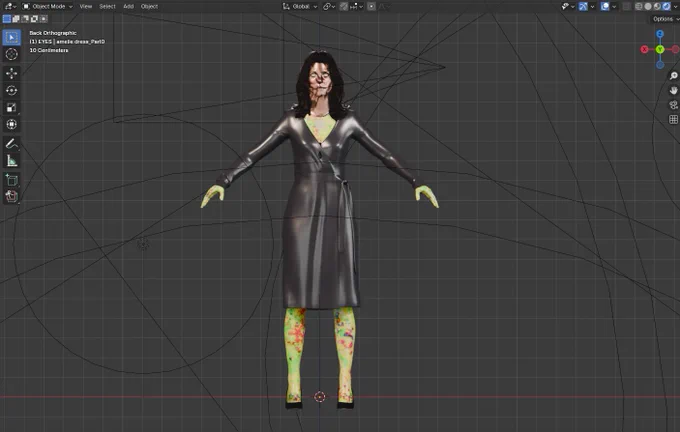Click the 'Back Orthographic' view label
The image size is (680, 432).
pos(52,33)
